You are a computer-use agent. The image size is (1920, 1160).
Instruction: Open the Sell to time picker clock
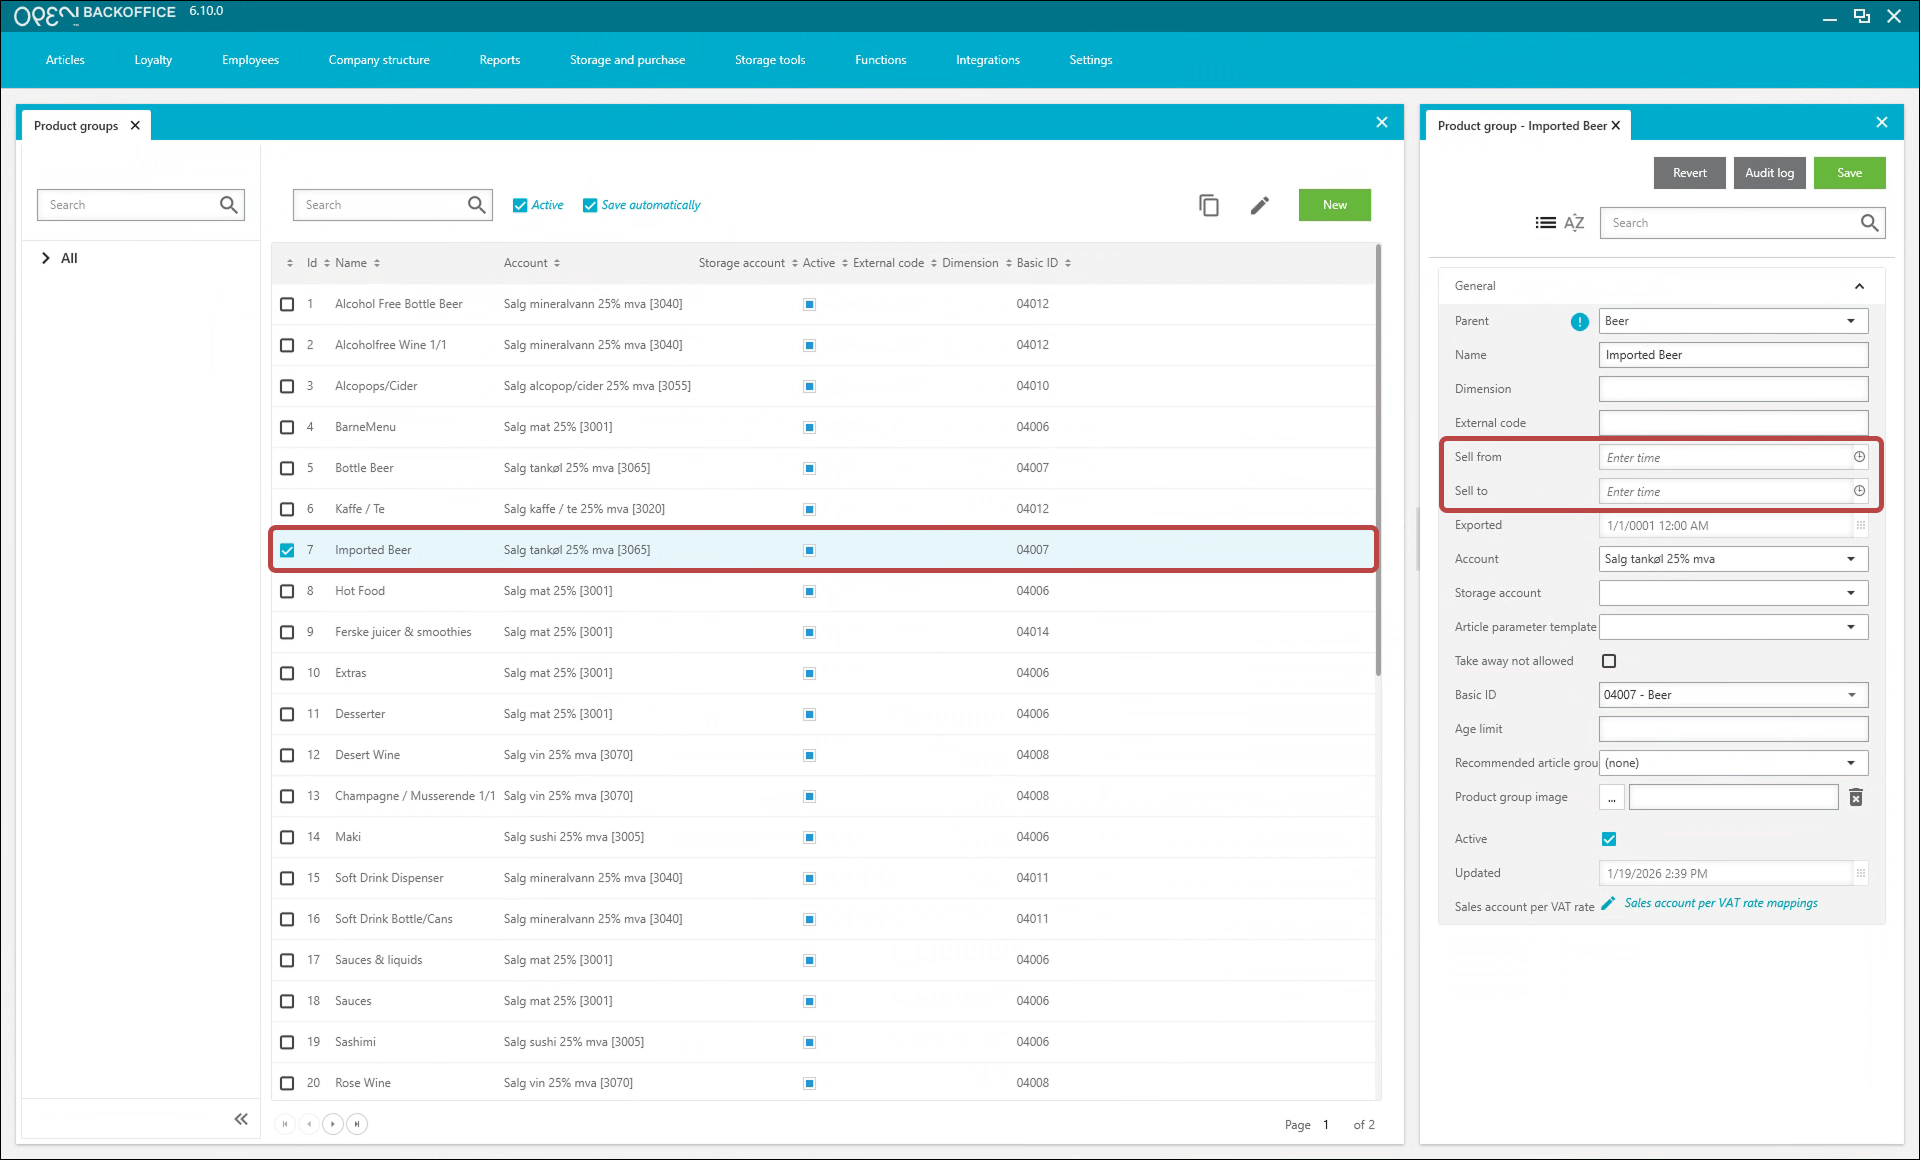pos(1859,491)
